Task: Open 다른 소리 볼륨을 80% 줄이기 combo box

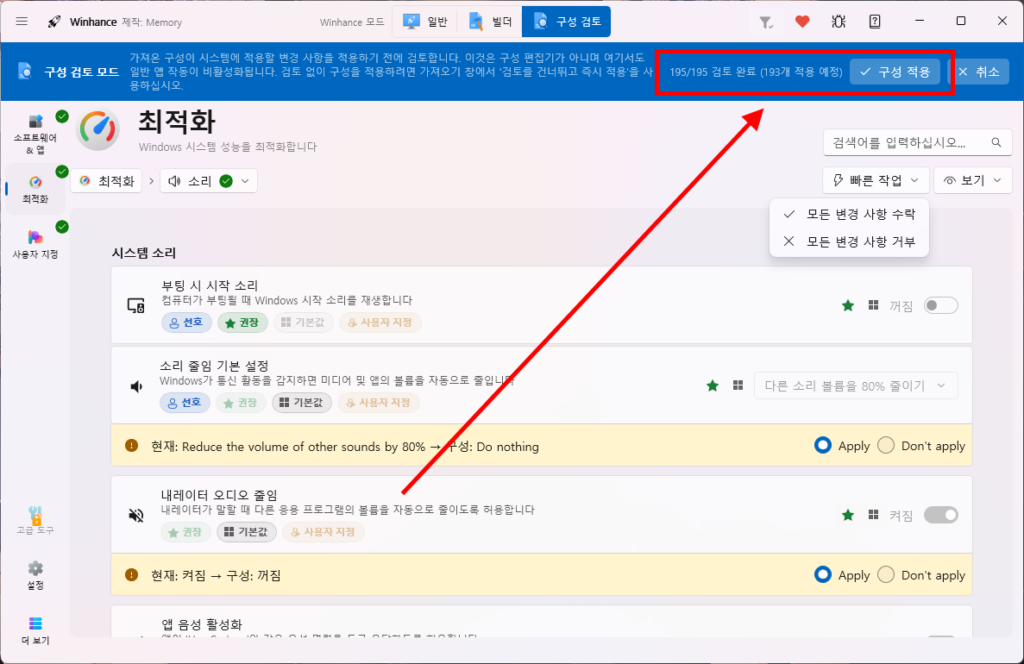Action: pyautogui.click(x=856, y=386)
